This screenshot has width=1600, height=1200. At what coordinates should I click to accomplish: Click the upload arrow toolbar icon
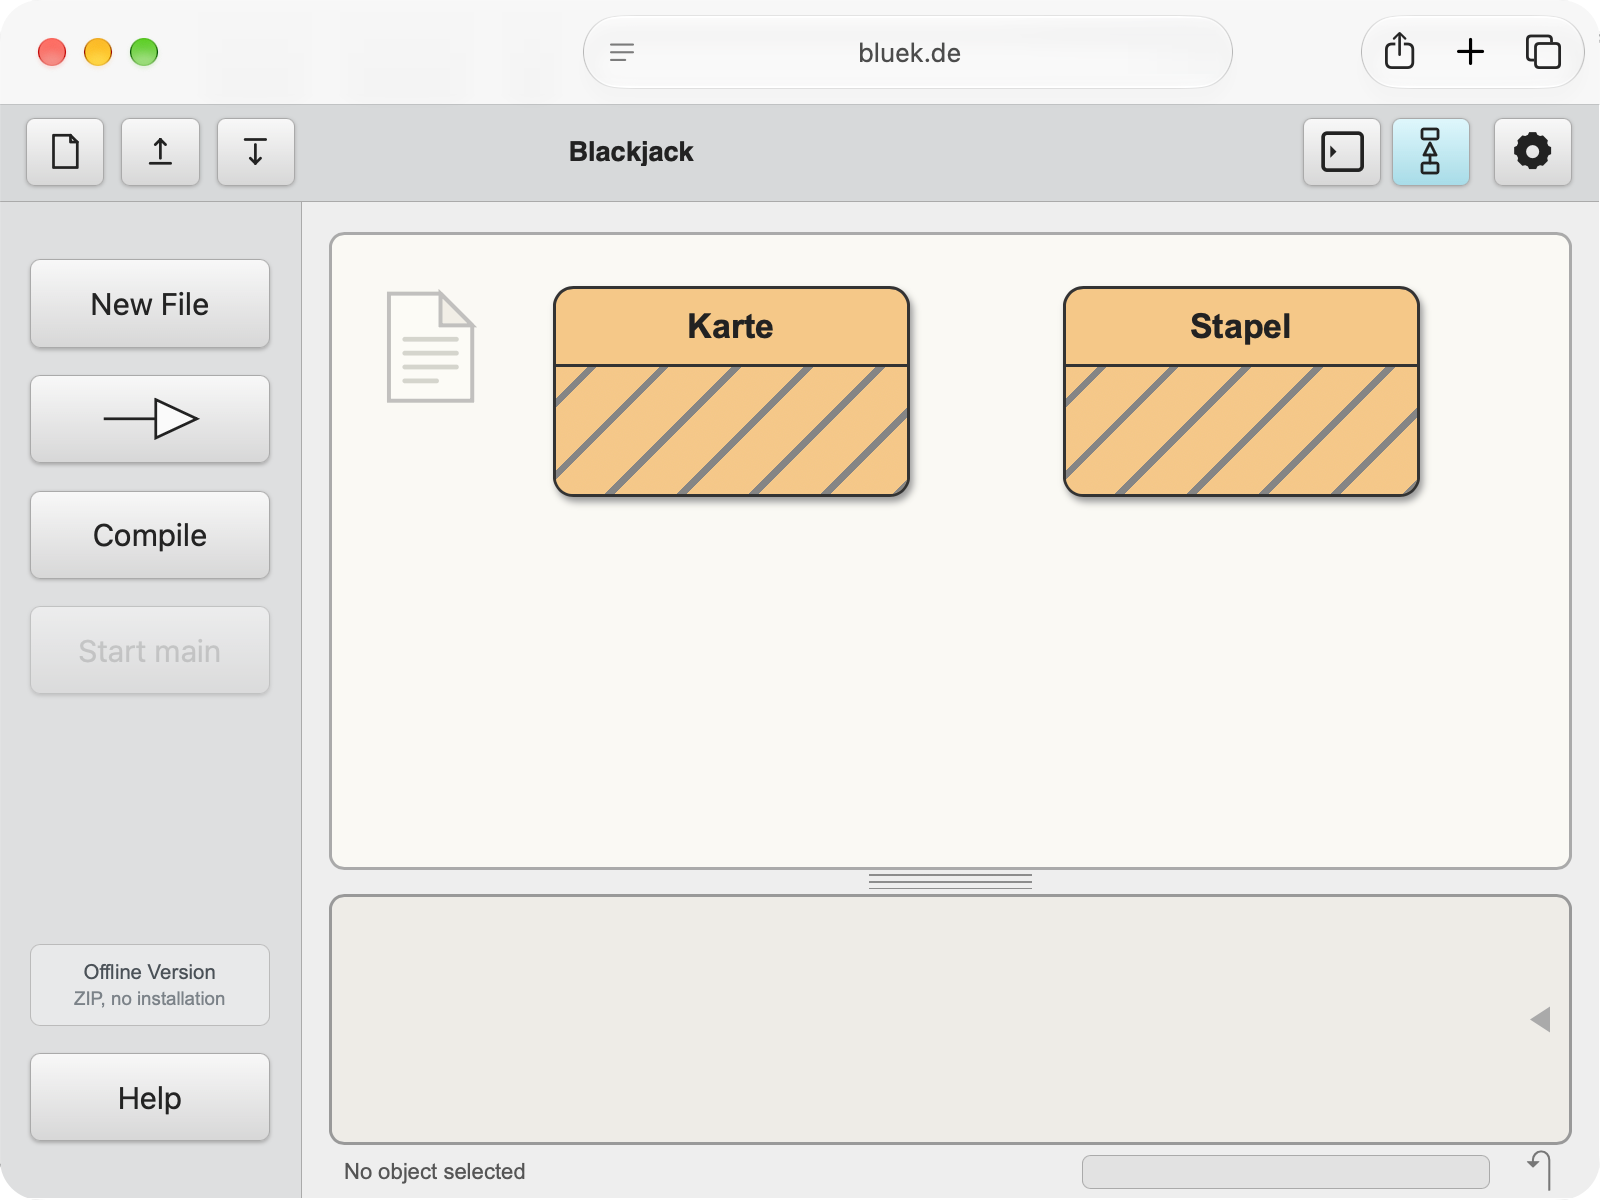[160, 152]
